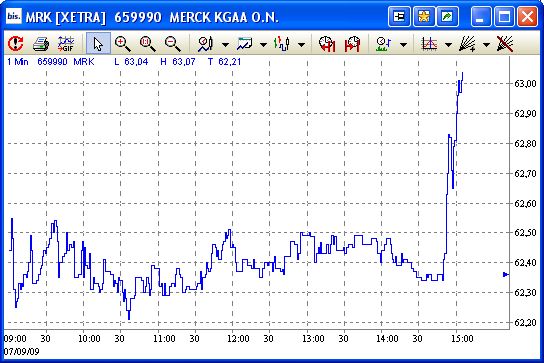This screenshot has height=363, width=544.
Task: Zoom out with the minus magnifier
Action: coord(172,44)
